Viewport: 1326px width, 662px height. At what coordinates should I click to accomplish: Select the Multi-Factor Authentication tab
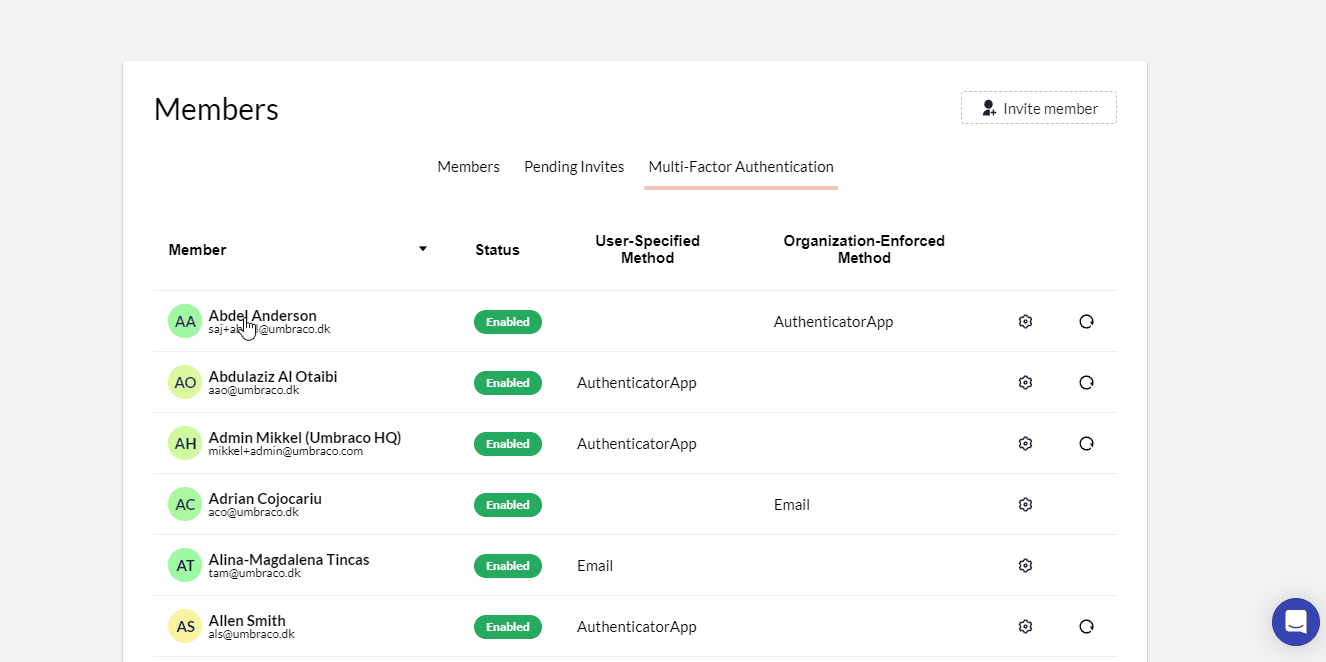coord(741,167)
